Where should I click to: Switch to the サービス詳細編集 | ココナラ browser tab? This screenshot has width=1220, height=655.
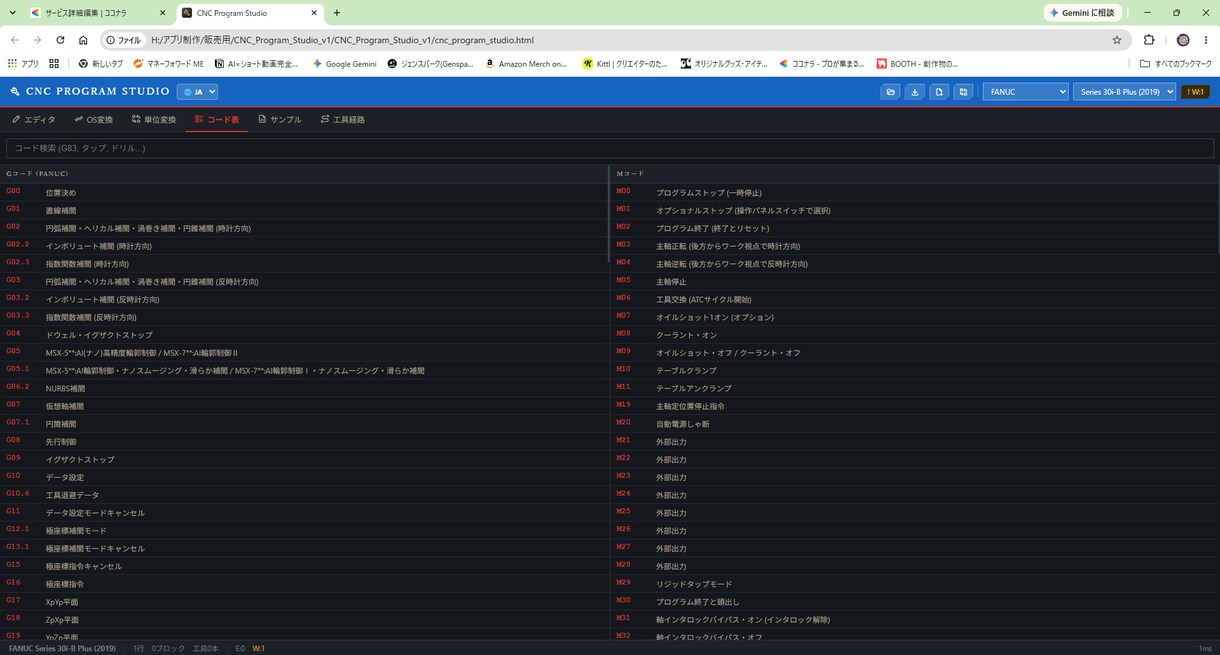tap(98, 13)
